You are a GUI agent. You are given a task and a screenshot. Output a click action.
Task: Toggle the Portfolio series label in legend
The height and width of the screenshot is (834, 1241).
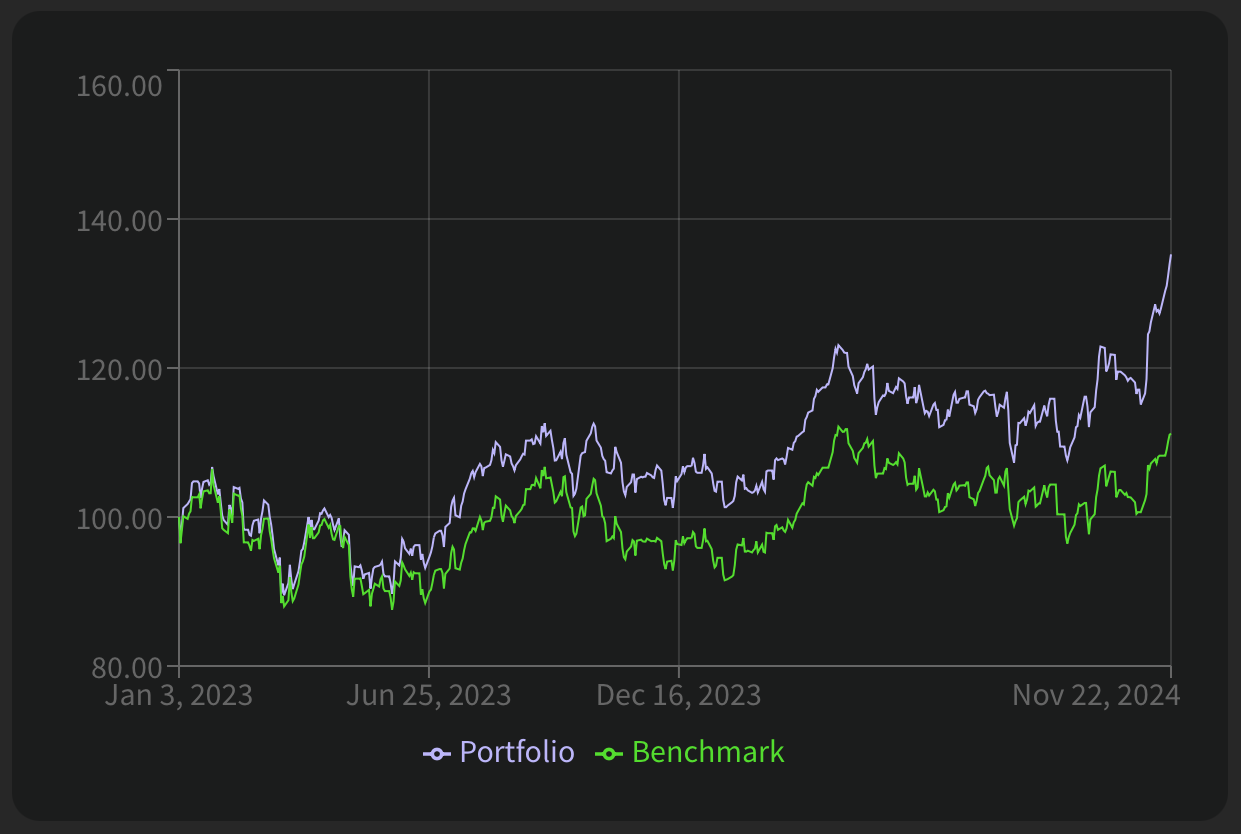click(x=516, y=752)
